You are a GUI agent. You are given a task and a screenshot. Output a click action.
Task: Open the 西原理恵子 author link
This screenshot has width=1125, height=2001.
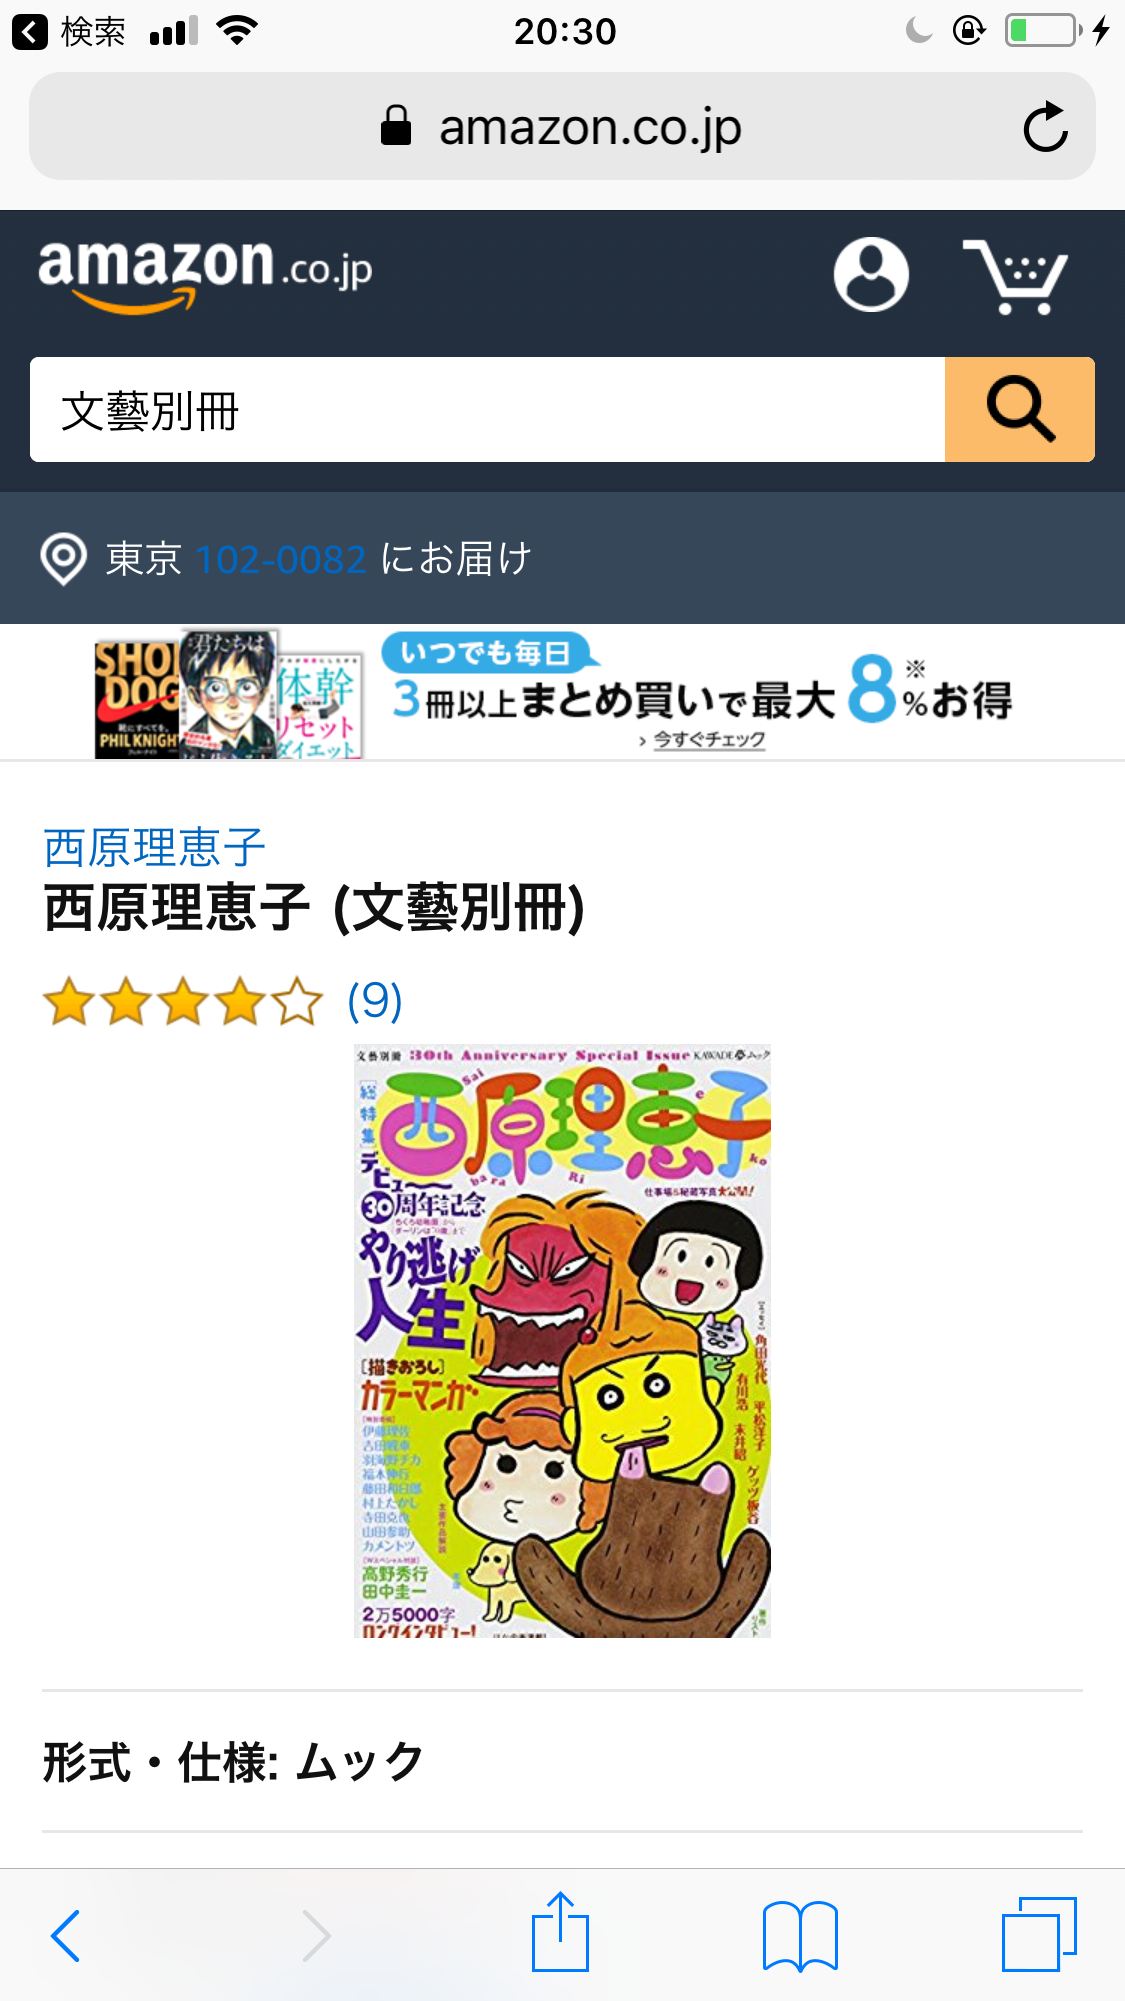[x=155, y=848]
